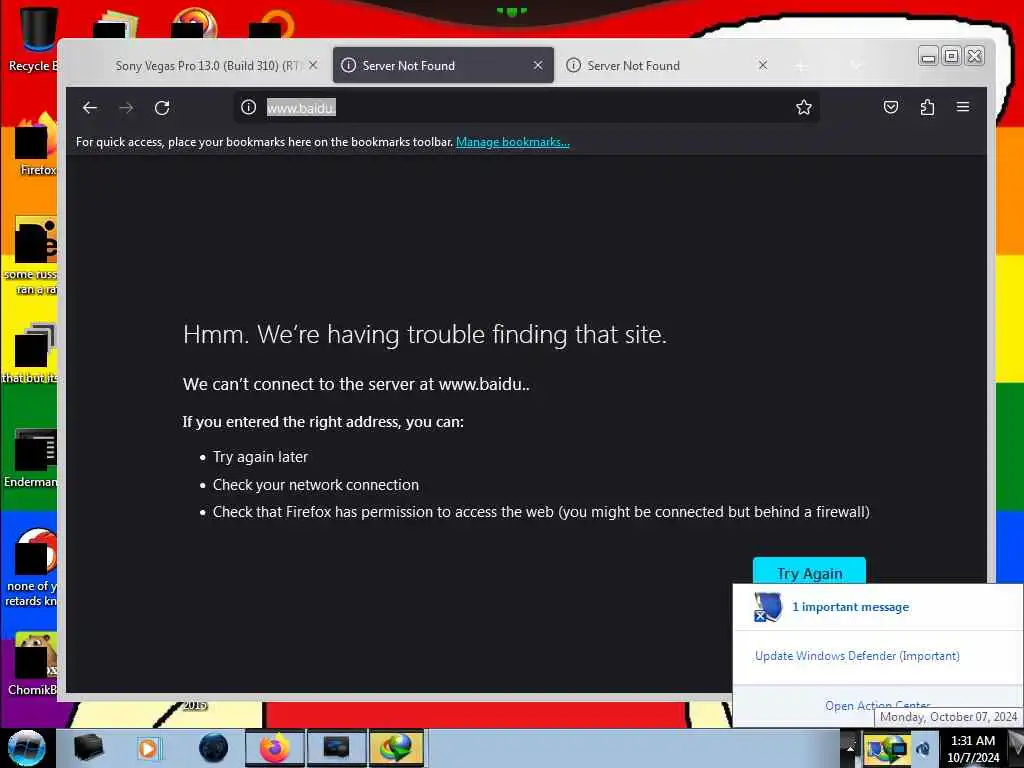Select the ChomikB desktop icon
Viewport: 1024px width, 768px height.
point(33,664)
